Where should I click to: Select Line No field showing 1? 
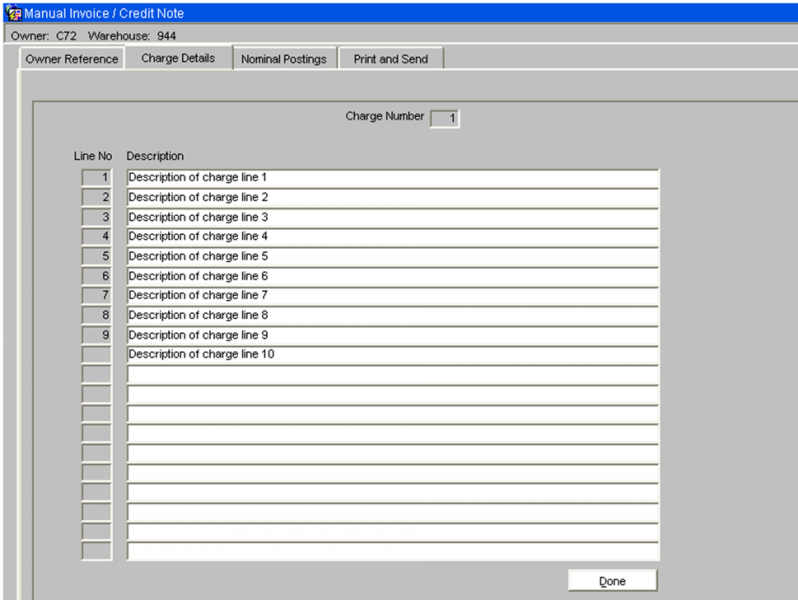97,178
